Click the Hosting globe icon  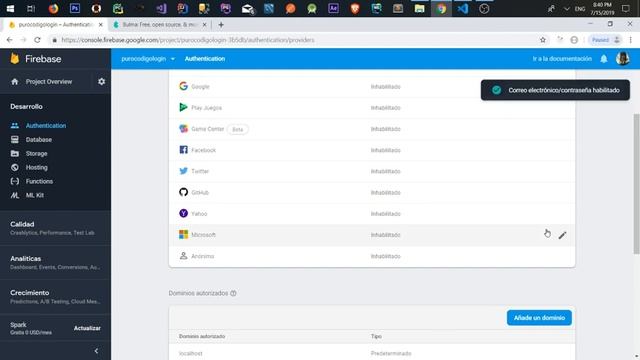click(15, 167)
